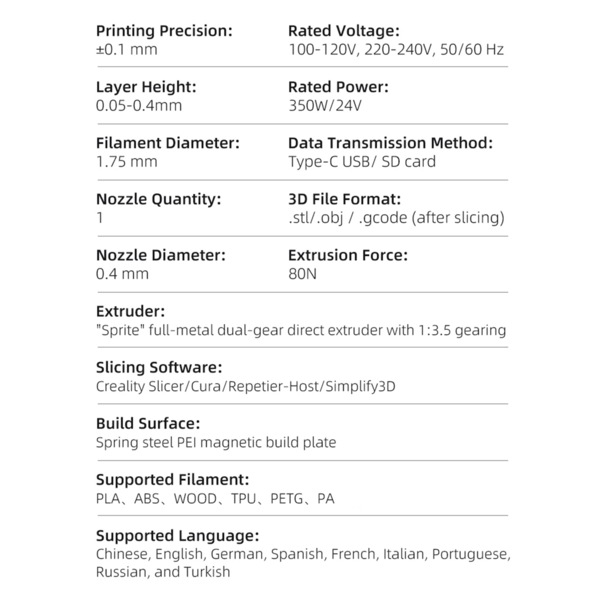Select the ±0.1 mm precision value
Image resolution: width=600 pixels, height=600 pixels.
pyautogui.click(x=127, y=49)
